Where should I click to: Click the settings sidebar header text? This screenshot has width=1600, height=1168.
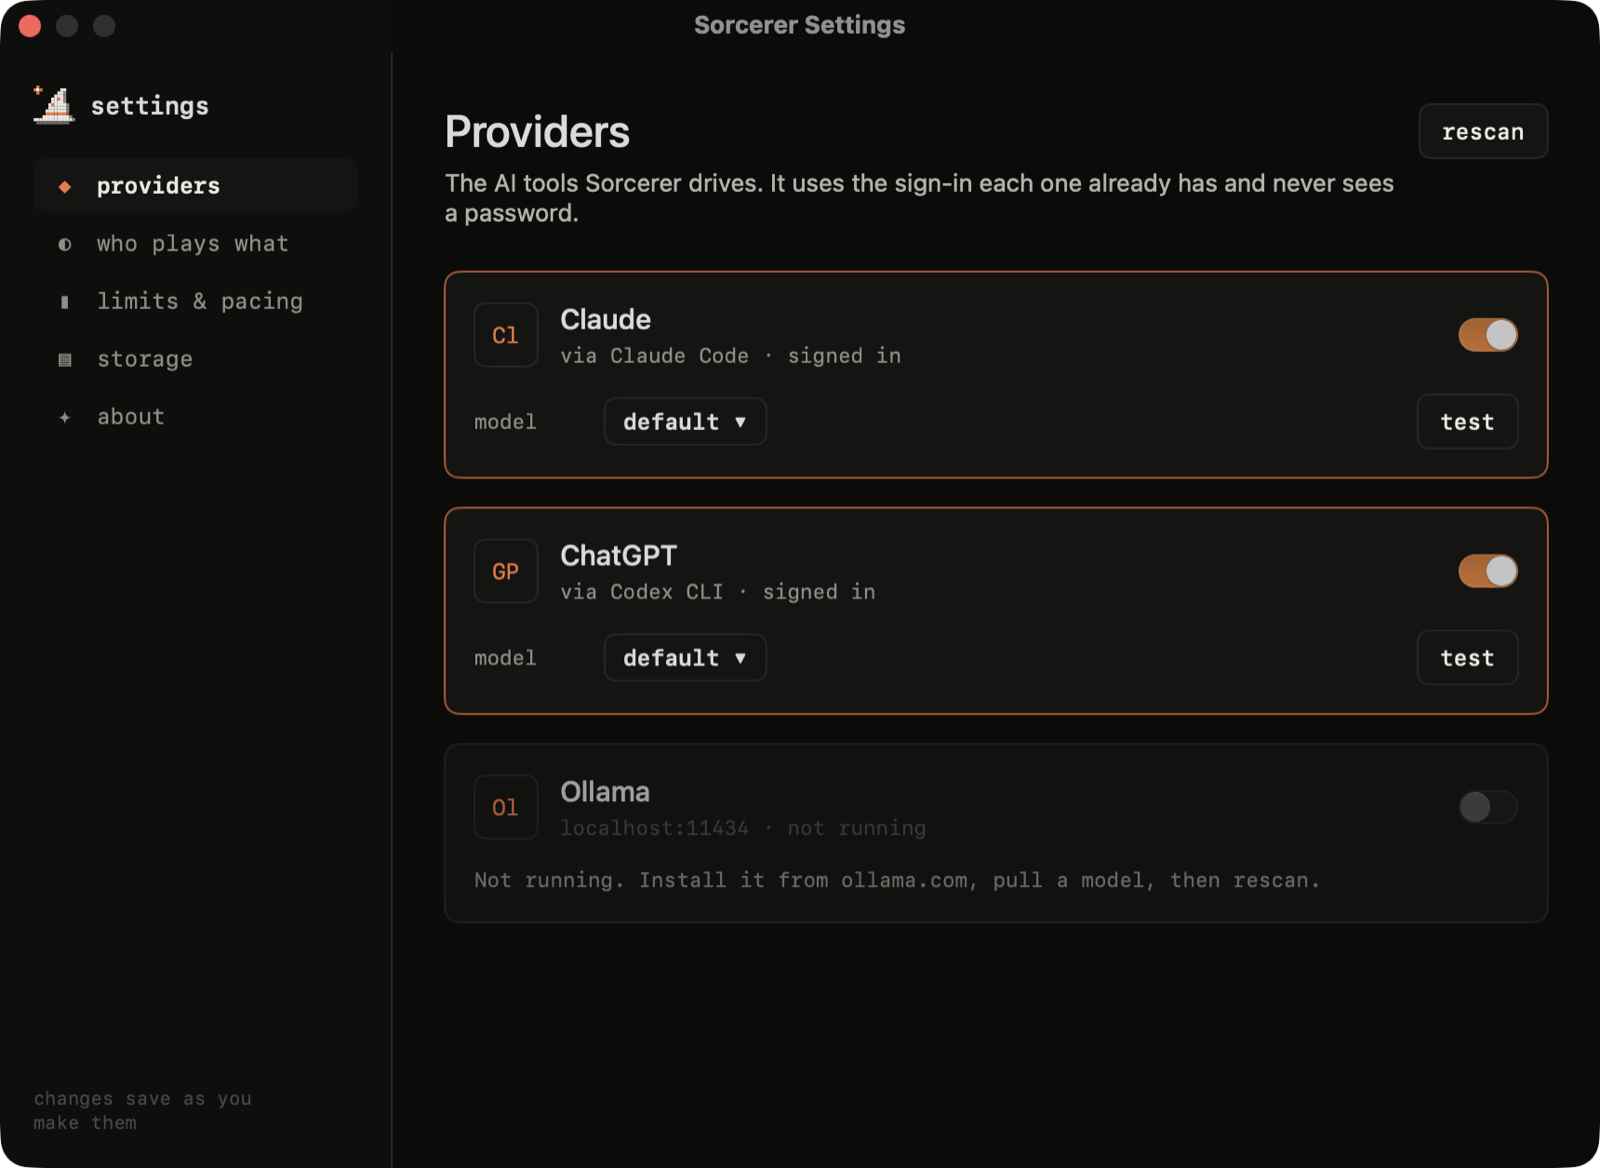(x=150, y=106)
